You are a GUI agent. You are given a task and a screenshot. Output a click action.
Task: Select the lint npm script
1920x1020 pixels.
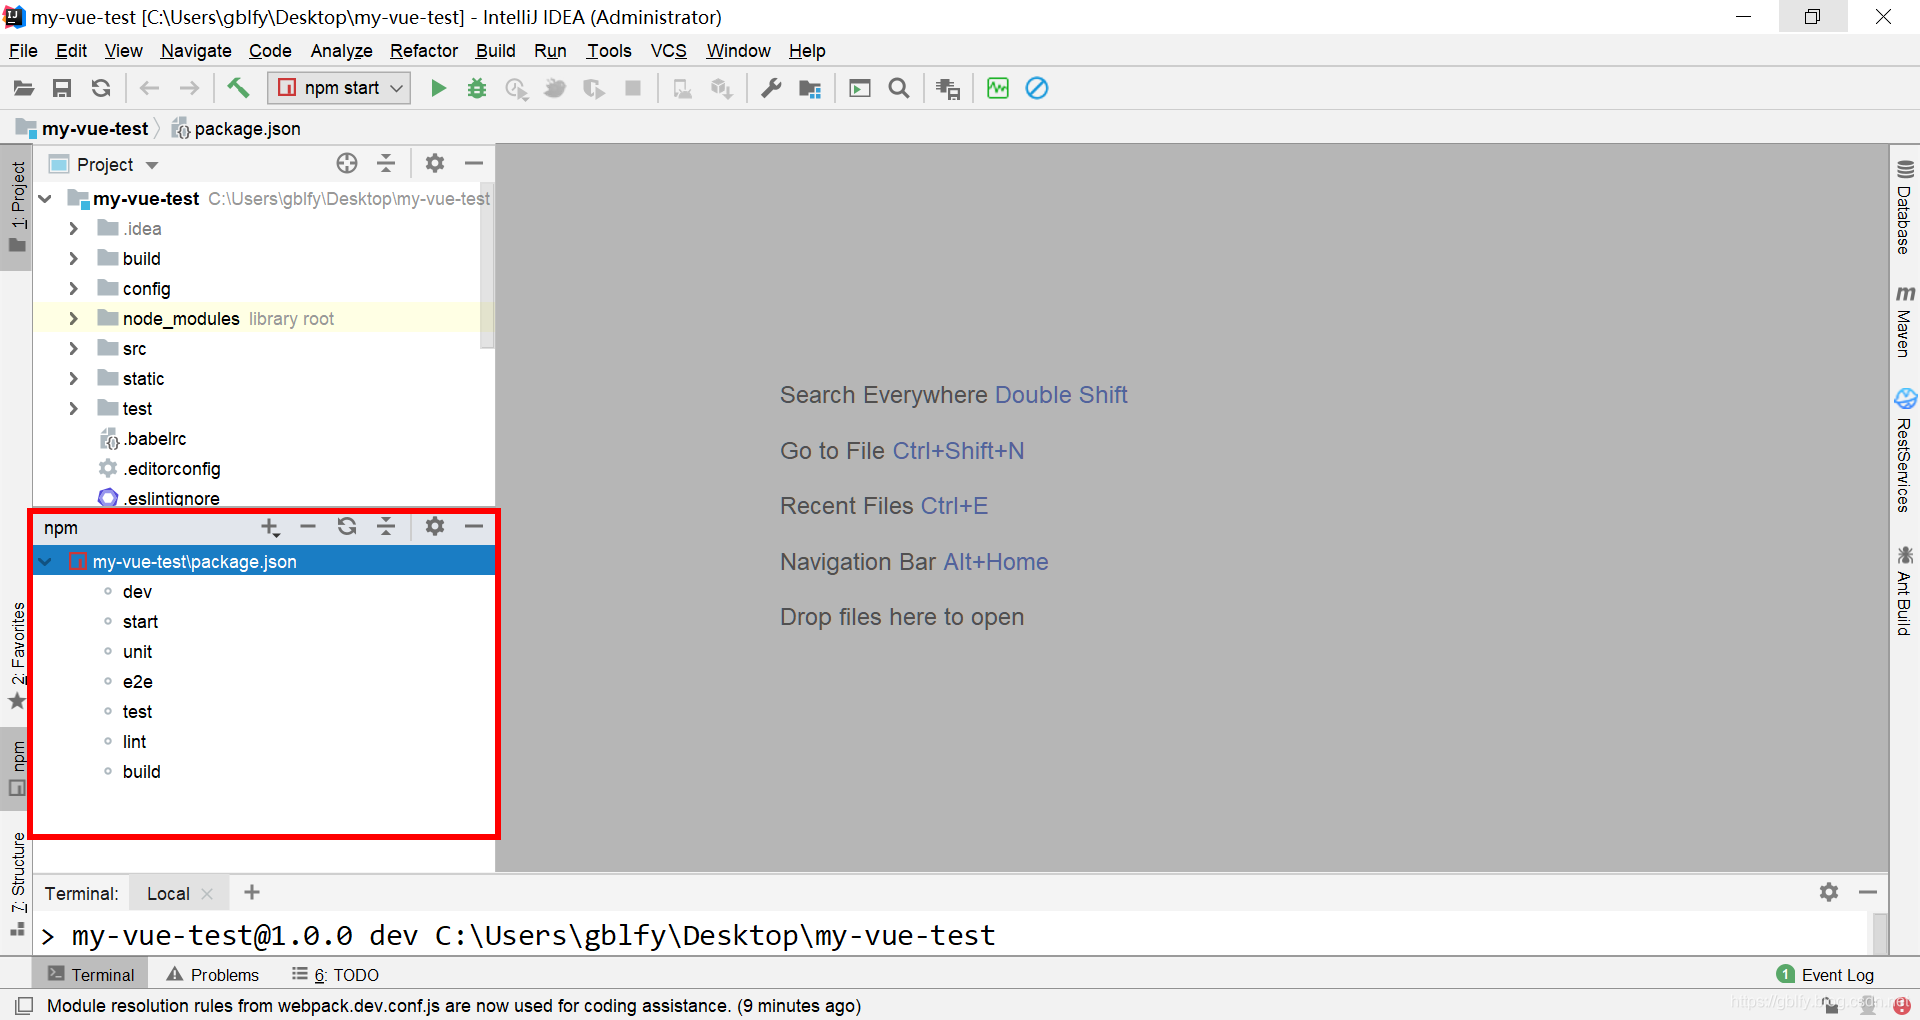point(134,742)
